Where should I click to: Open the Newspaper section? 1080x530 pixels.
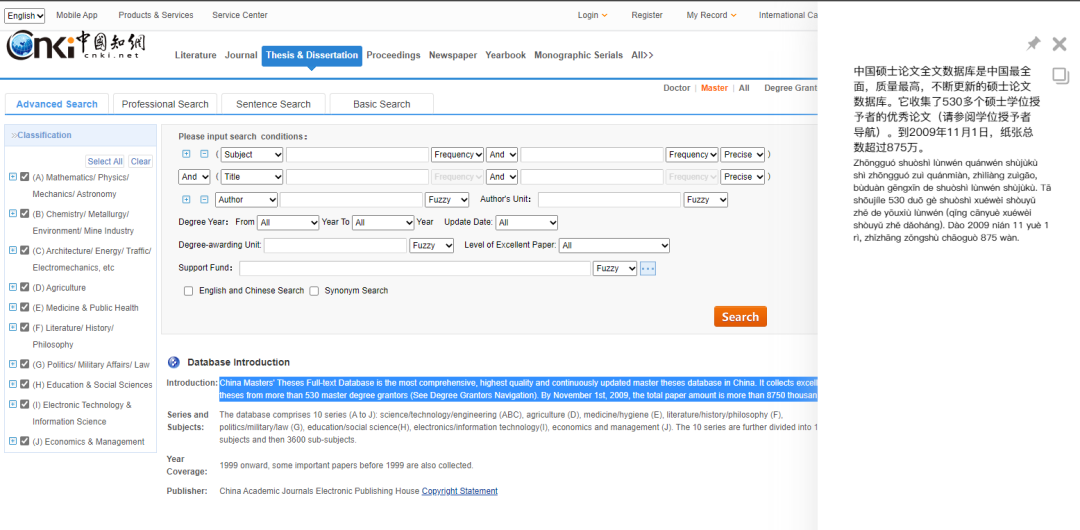point(453,55)
